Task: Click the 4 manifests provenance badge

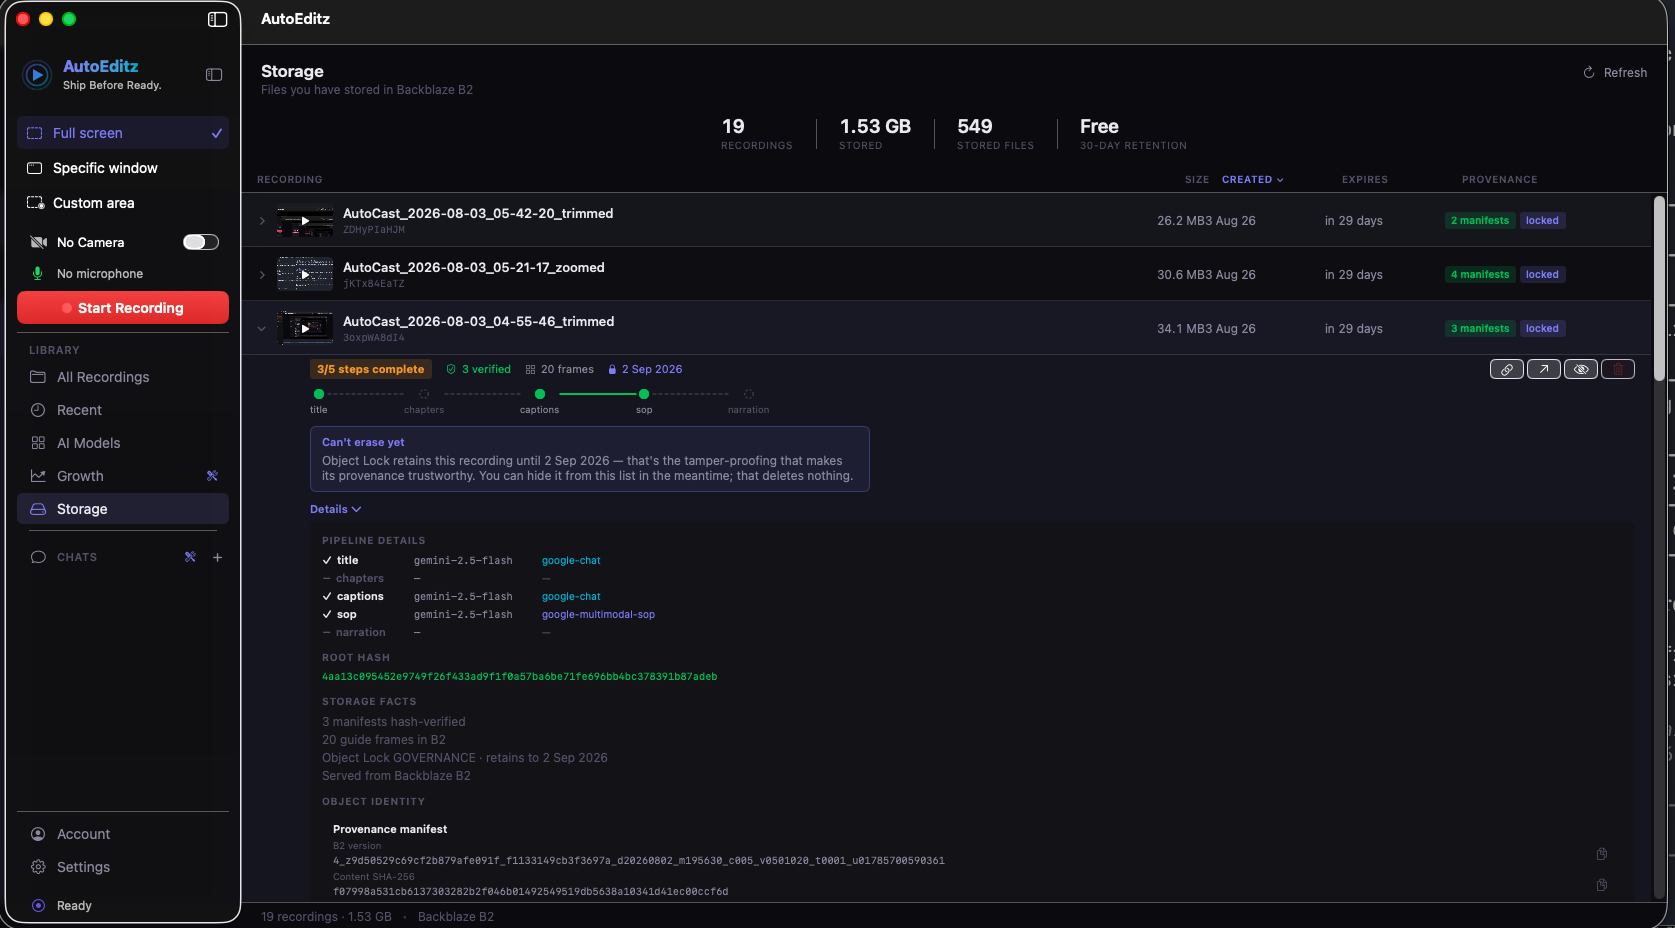Action: (1480, 275)
